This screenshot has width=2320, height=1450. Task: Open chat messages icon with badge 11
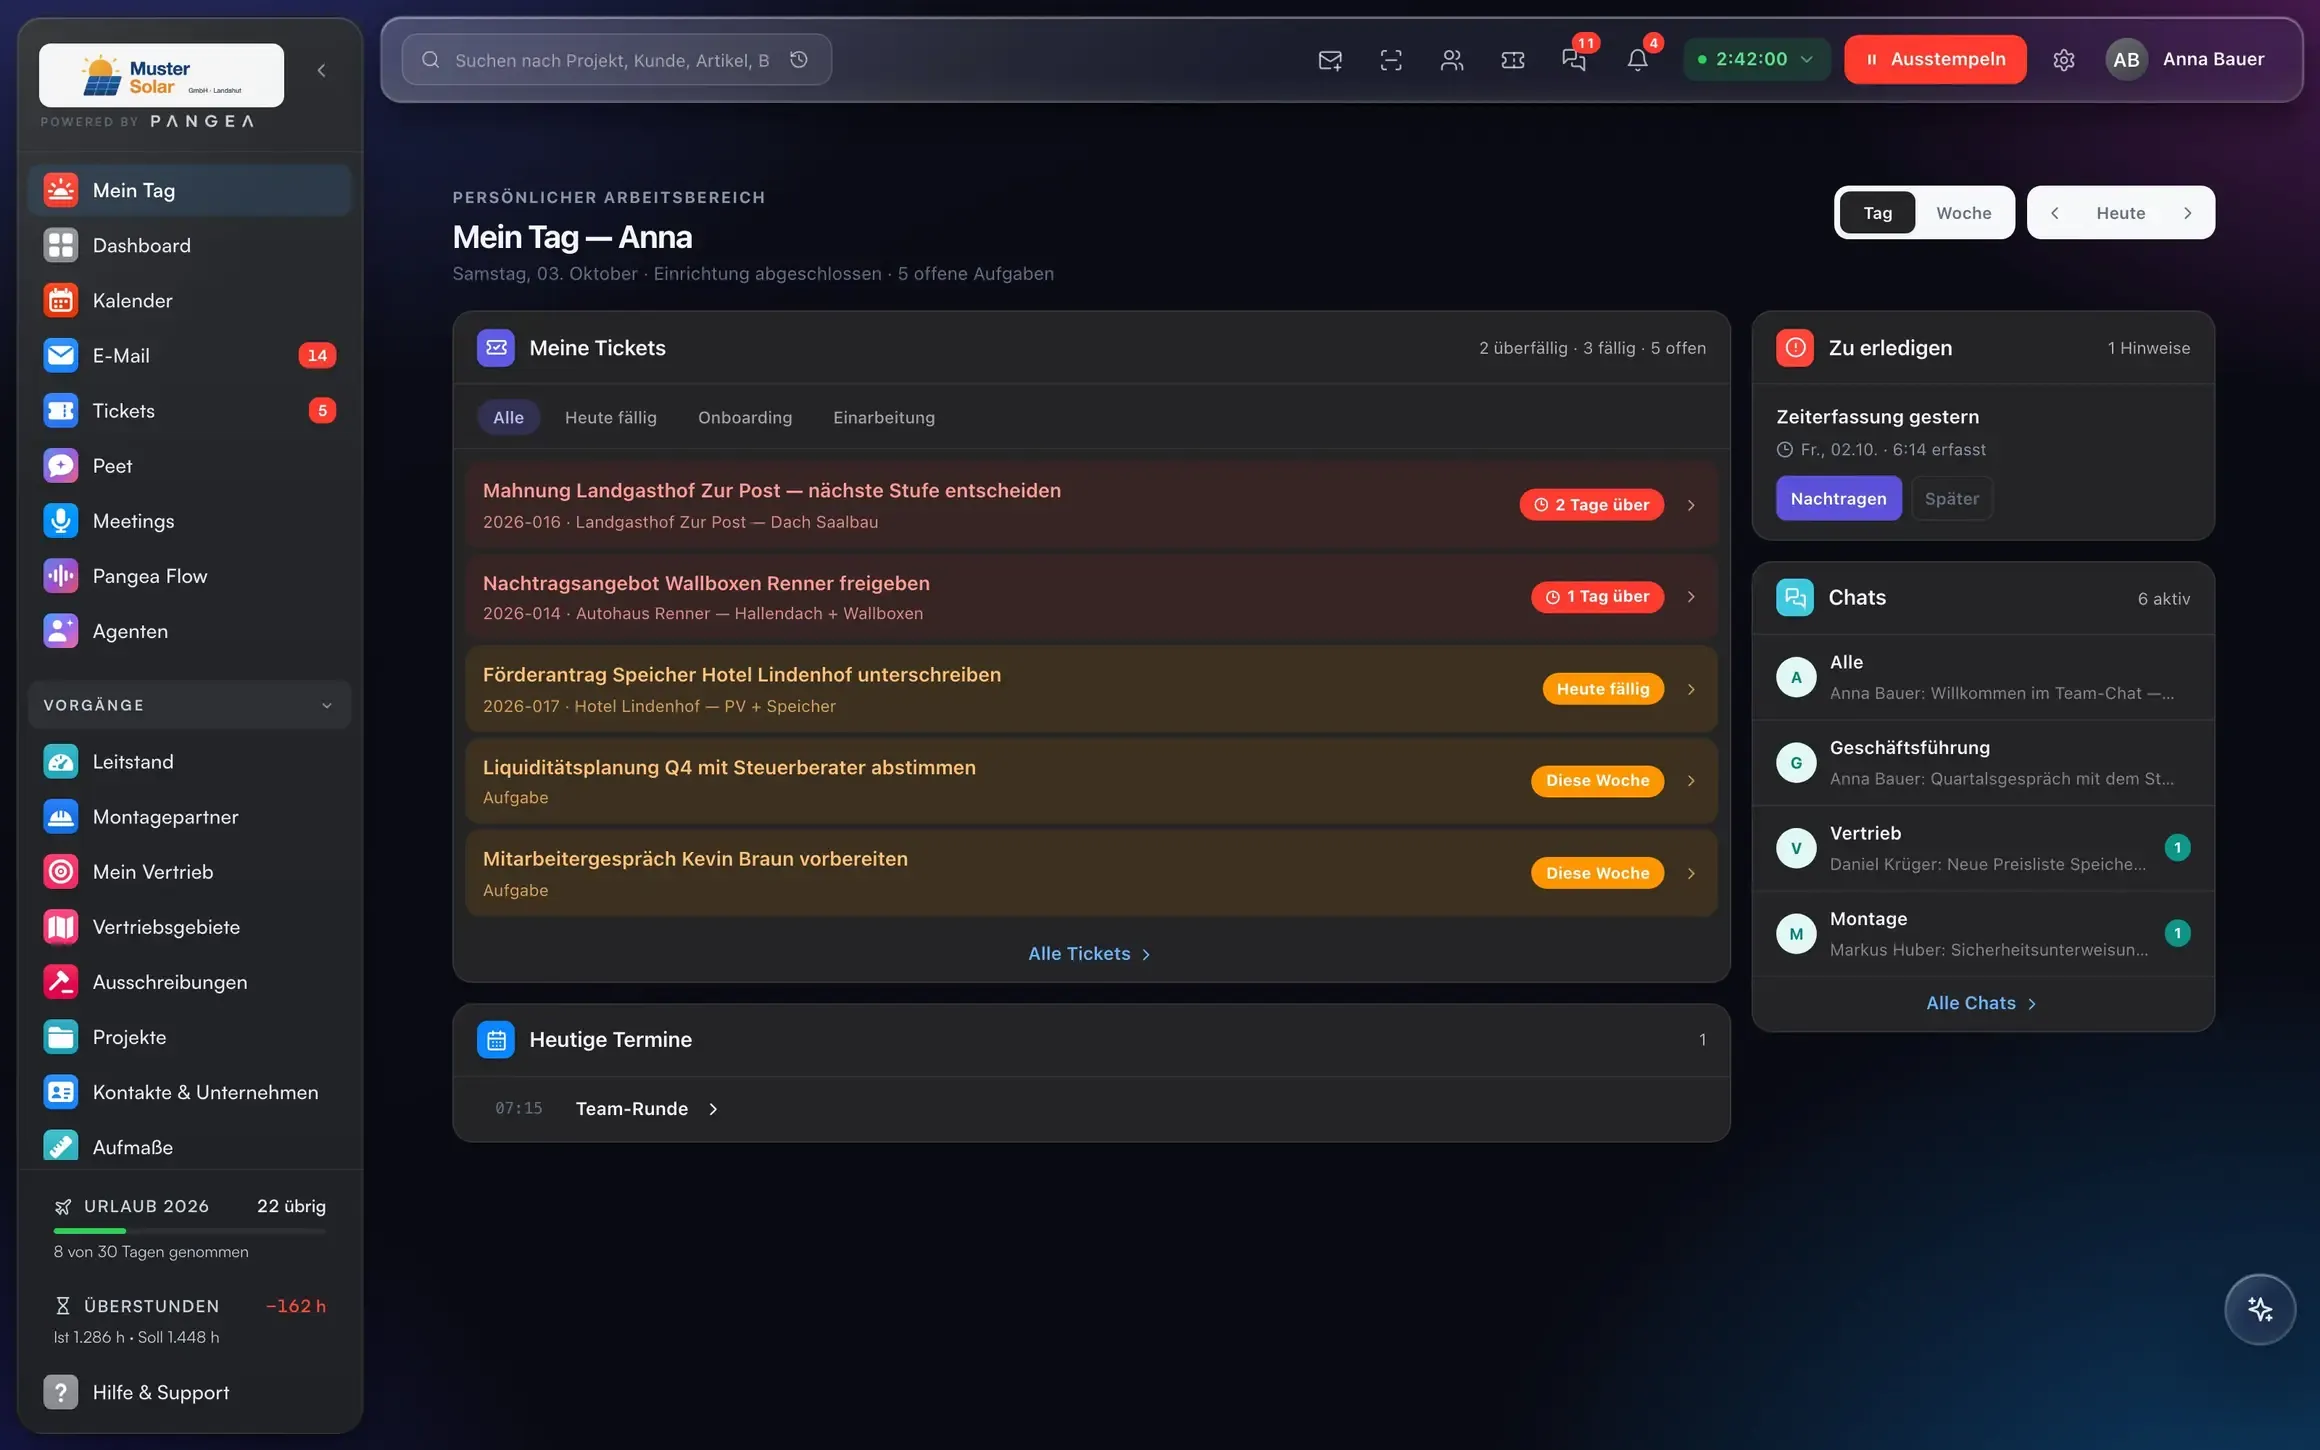(x=1575, y=60)
